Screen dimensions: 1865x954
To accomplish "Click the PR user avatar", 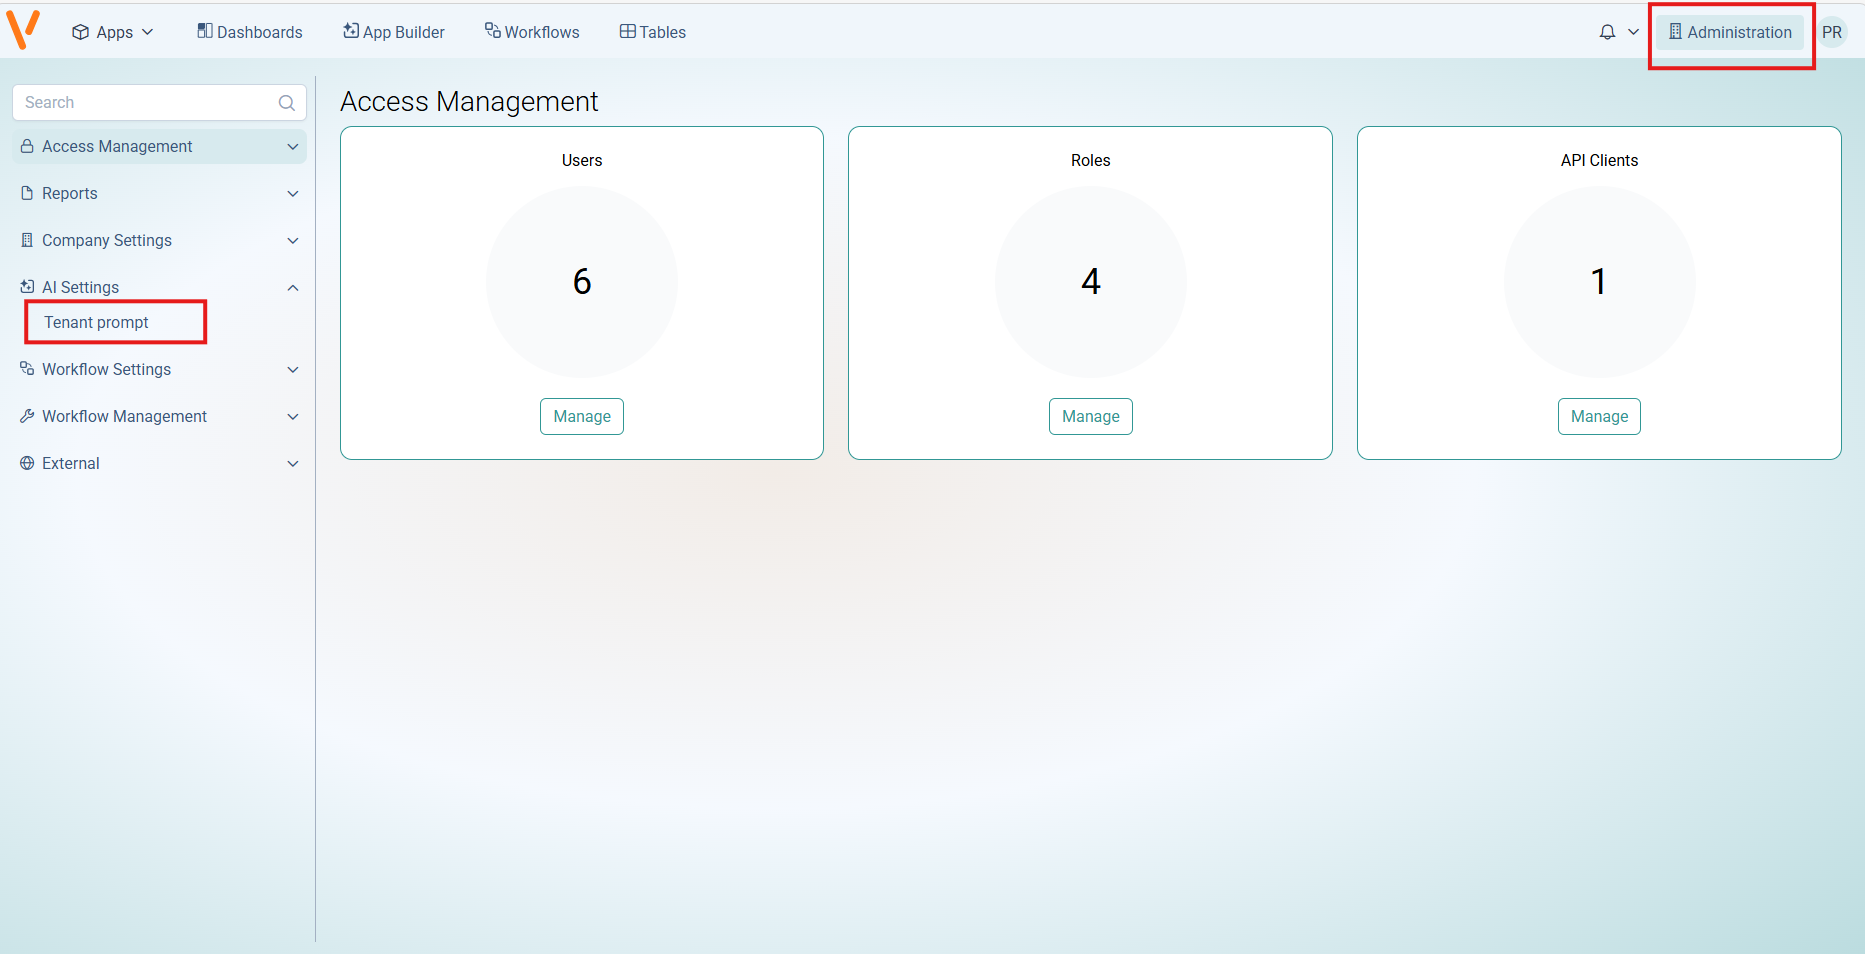I will tap(1832, 32).
